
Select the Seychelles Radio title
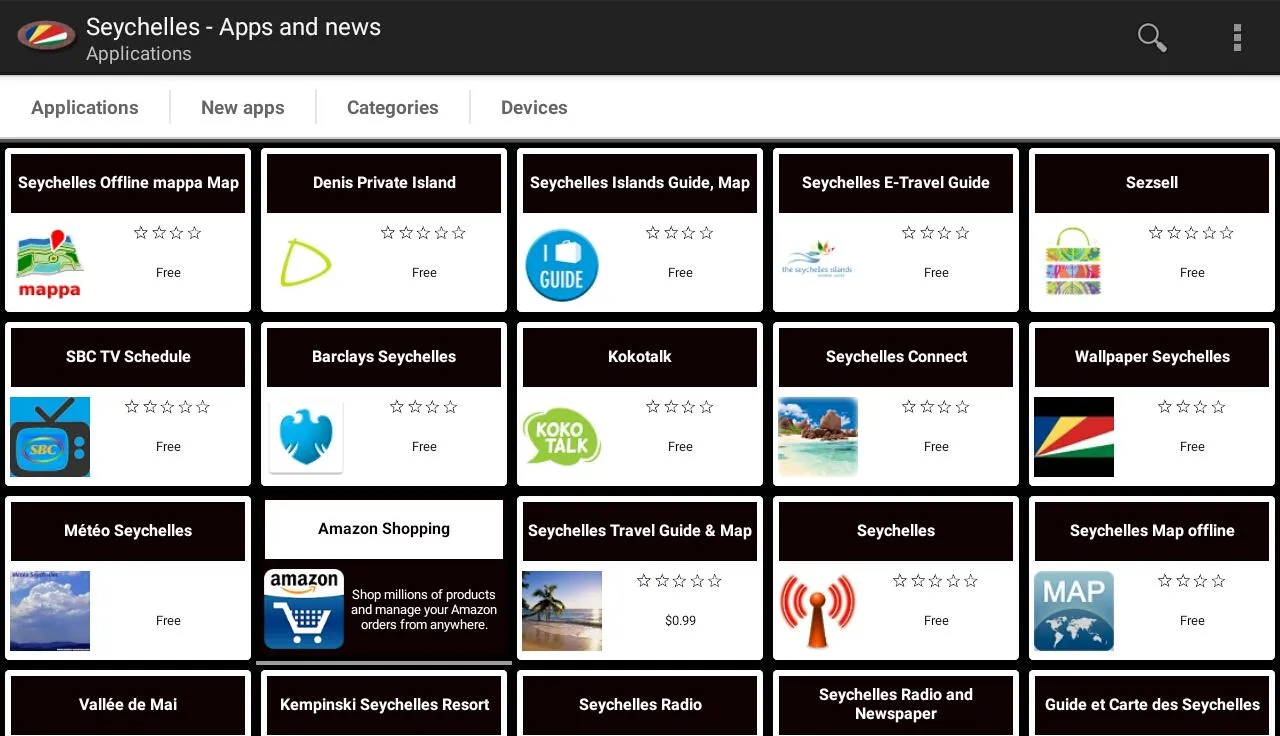[x=640, y=705]
